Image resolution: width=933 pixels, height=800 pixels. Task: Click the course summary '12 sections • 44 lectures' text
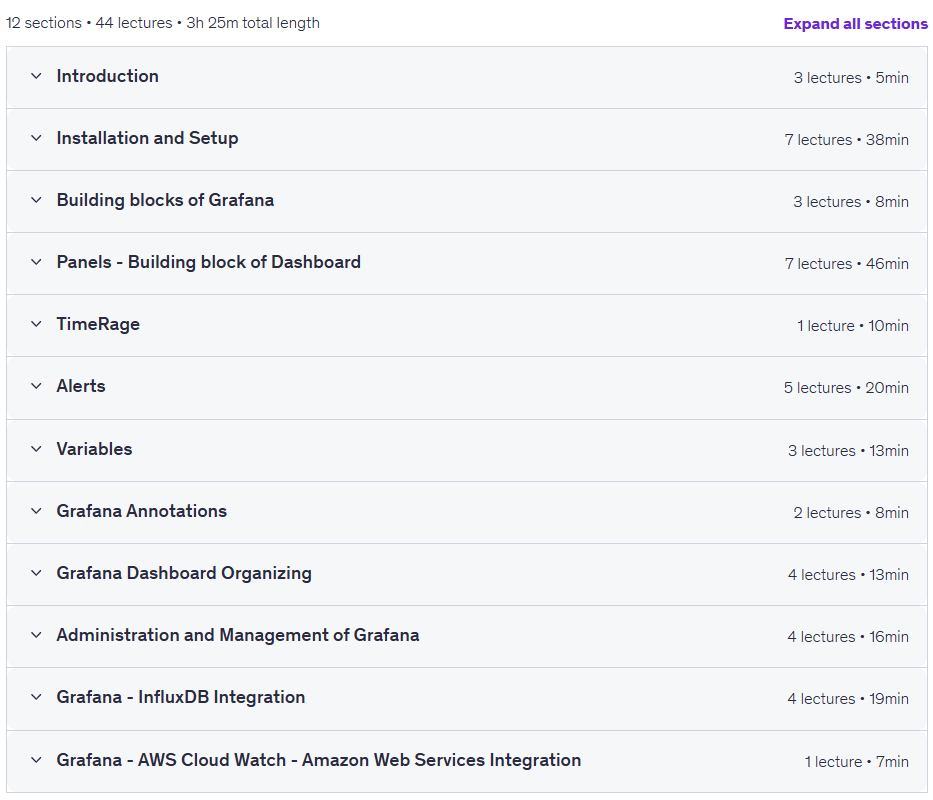click(89, 23)
